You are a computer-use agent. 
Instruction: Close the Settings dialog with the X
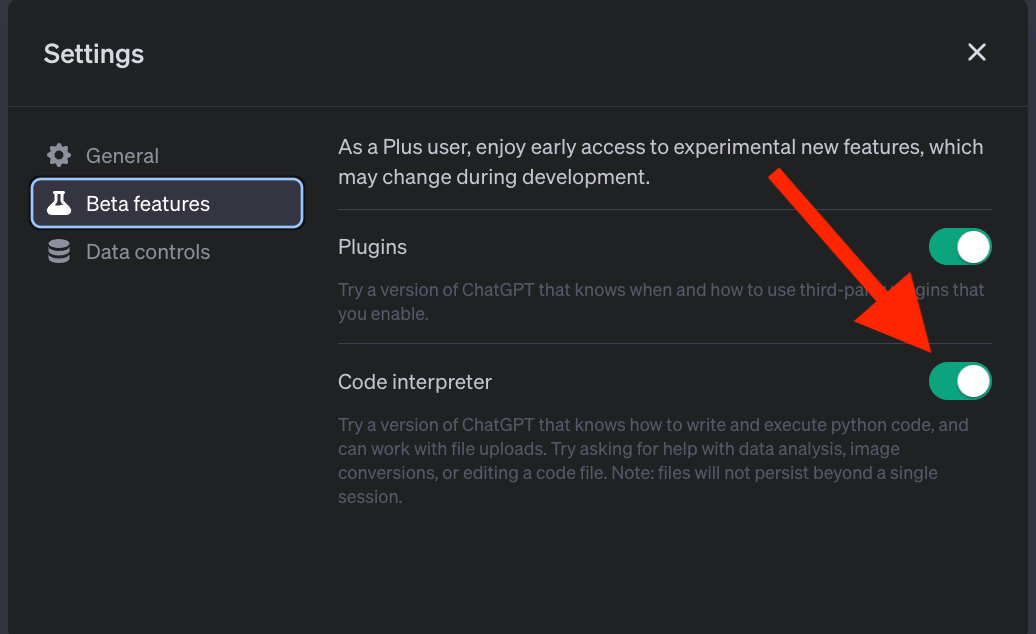pos(977,52)
